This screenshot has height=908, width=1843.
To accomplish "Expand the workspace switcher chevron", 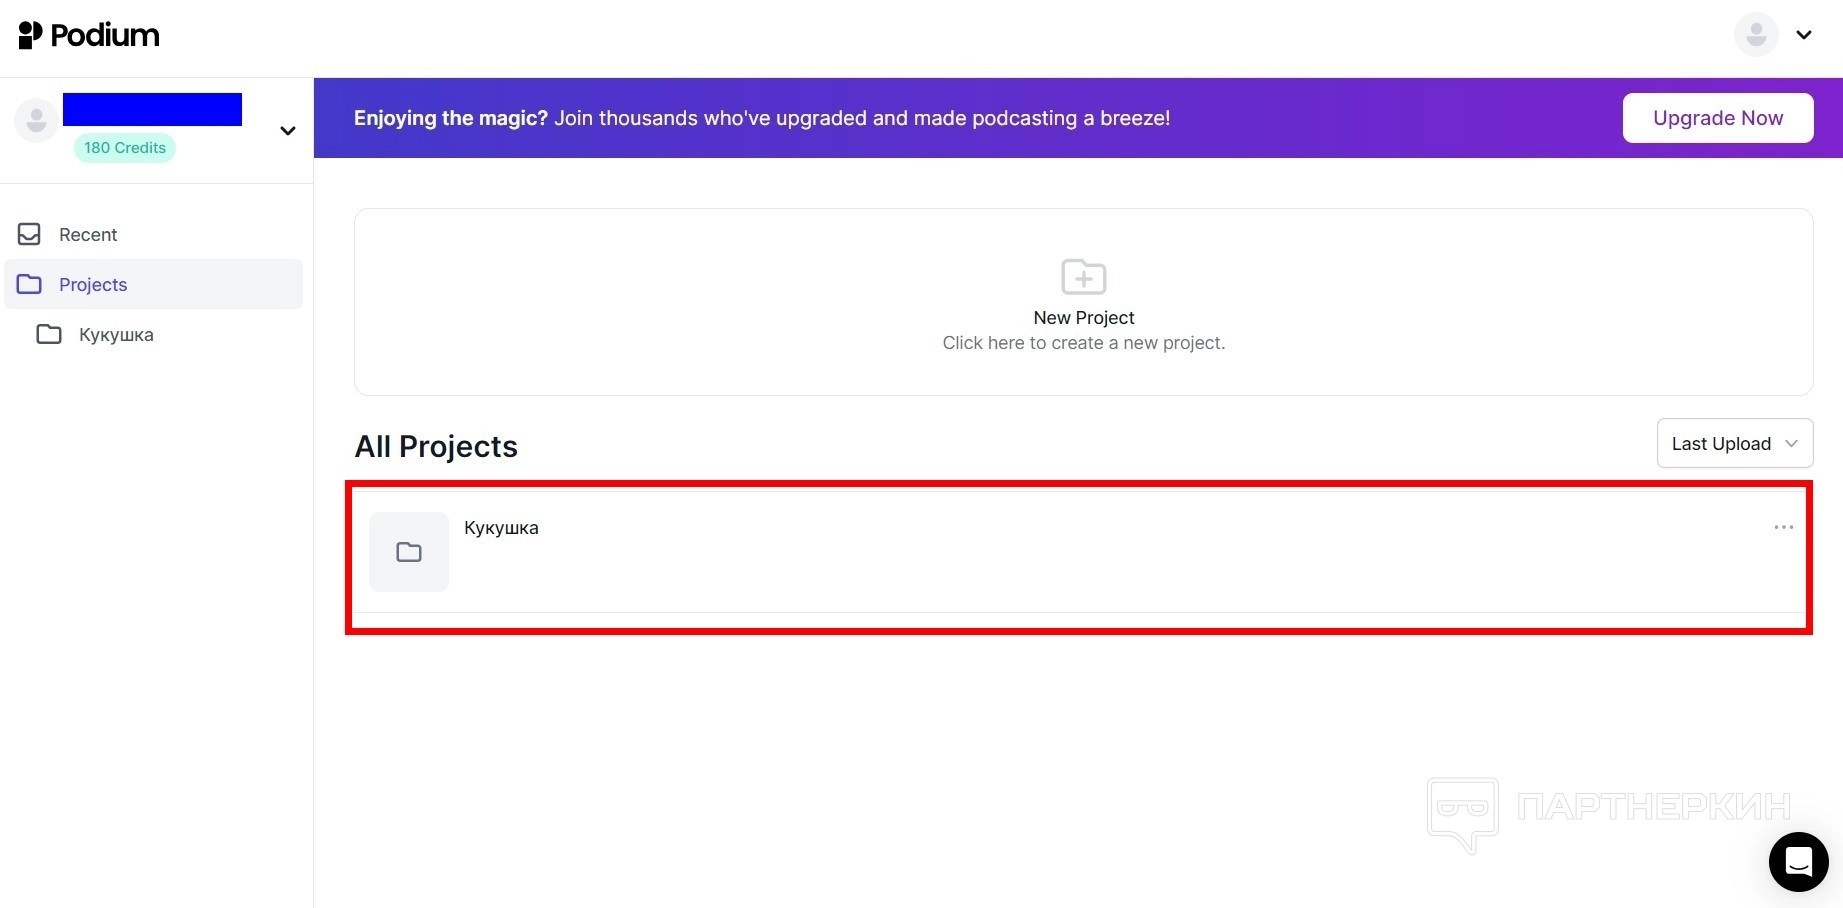I will [288, 131].
